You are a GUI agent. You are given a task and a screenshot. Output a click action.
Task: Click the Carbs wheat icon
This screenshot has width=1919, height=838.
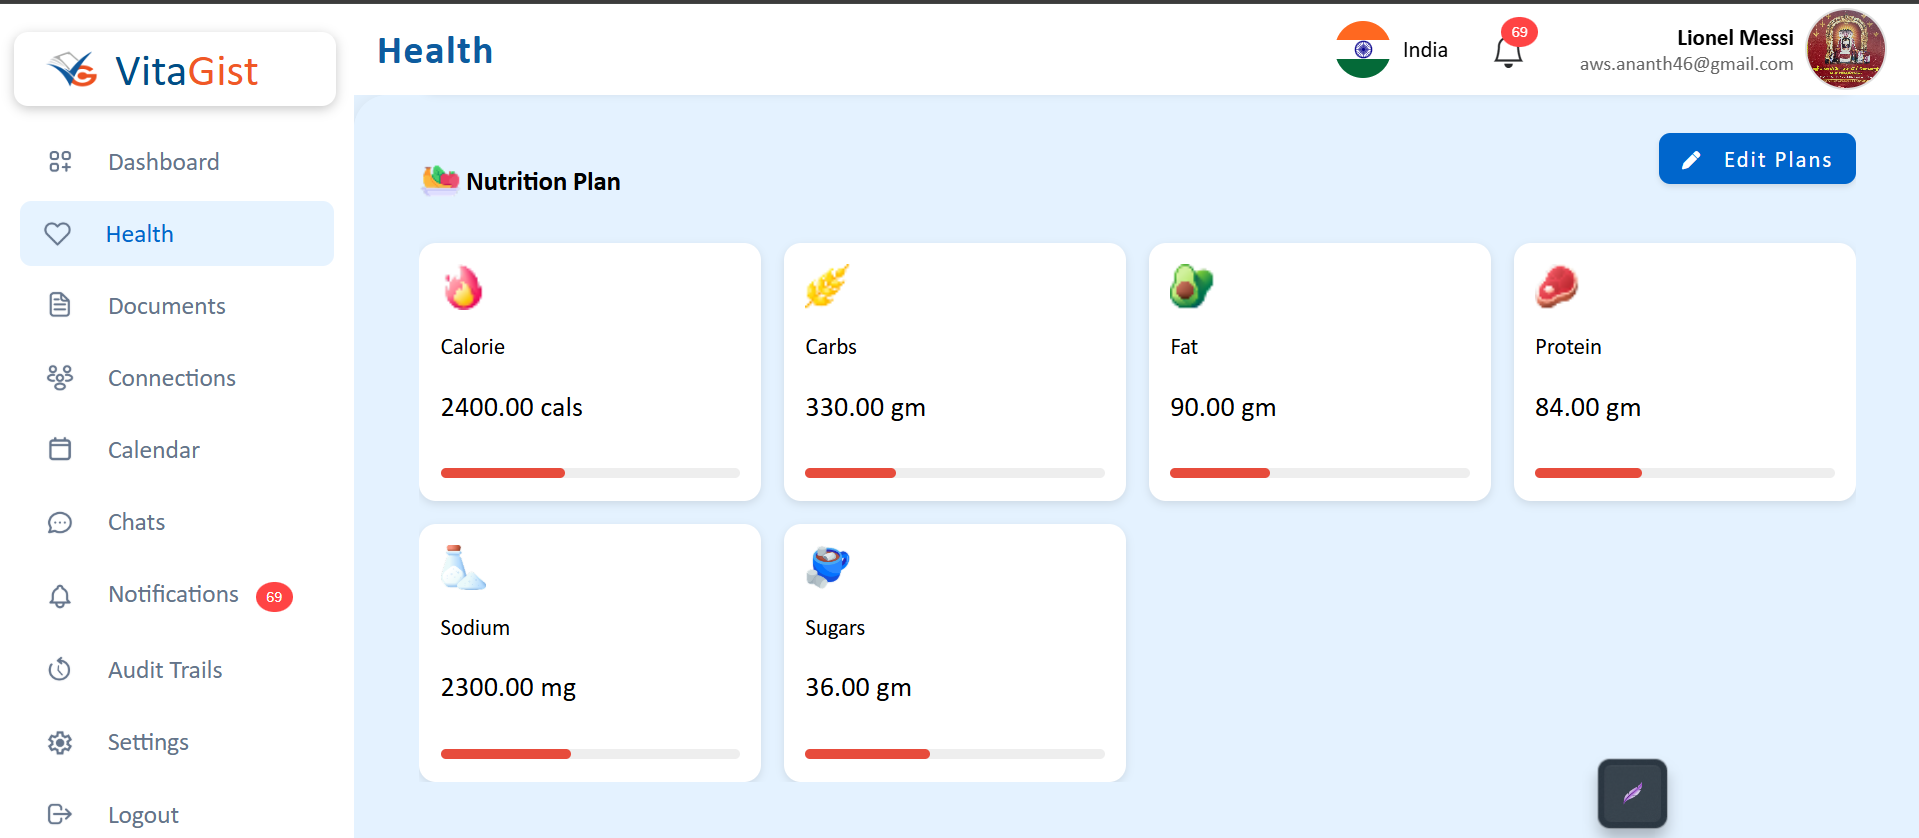pyautogui.click(x=827, y=287)
